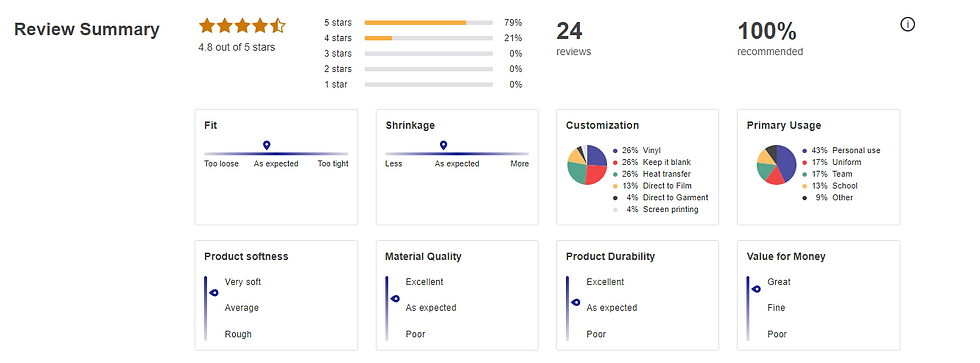Screen dimensions: 980x363
Task: Click the 4.8 out of 5 stars text
Action: 236,47
